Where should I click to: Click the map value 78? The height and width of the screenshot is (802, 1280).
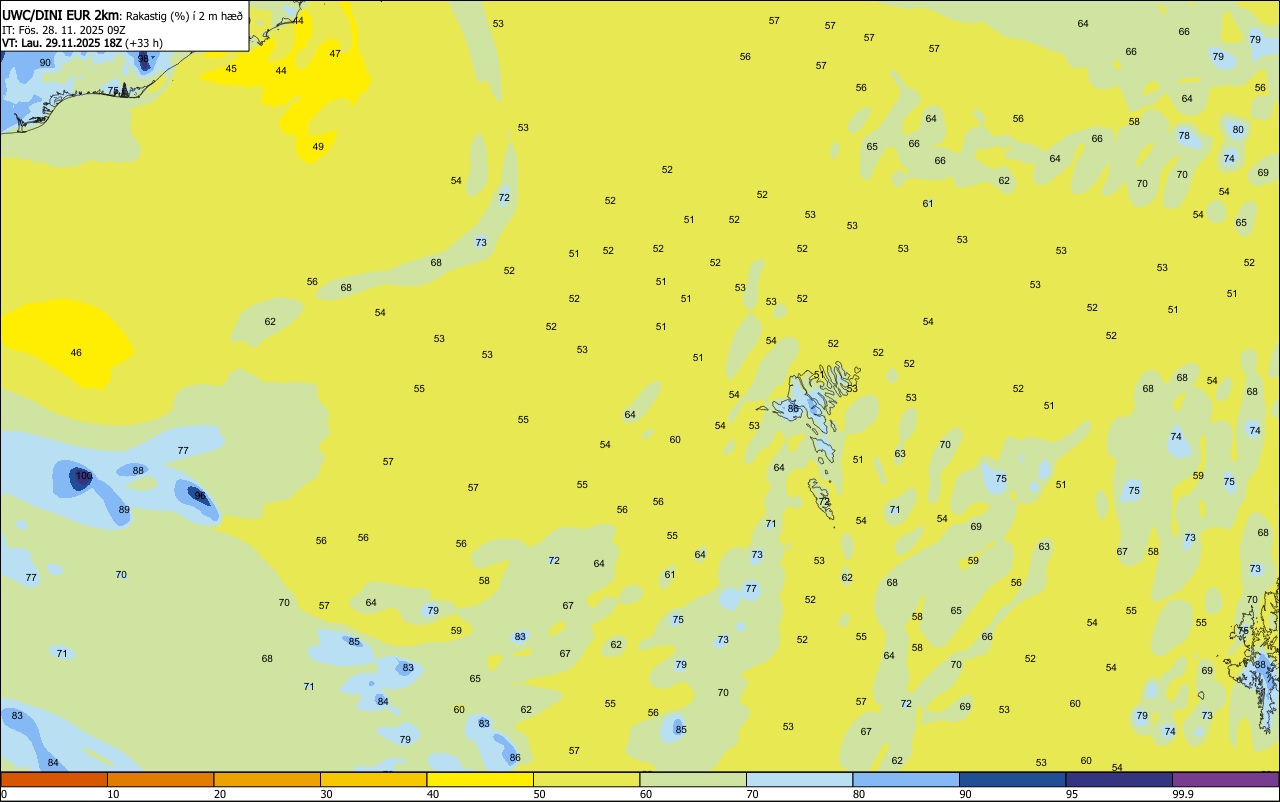pos(1184,136)
